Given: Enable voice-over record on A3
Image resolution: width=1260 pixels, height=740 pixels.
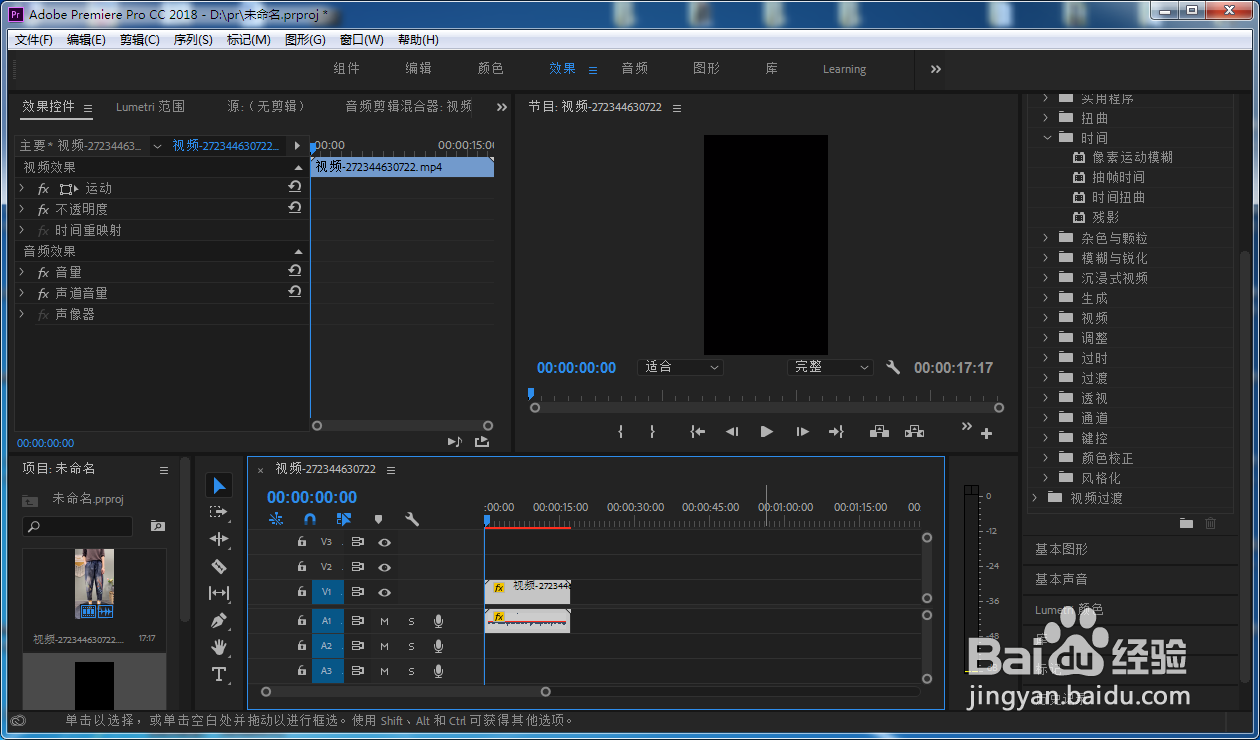Looking at the screenshot, I should pyautogui.click(x=438, y=672).
